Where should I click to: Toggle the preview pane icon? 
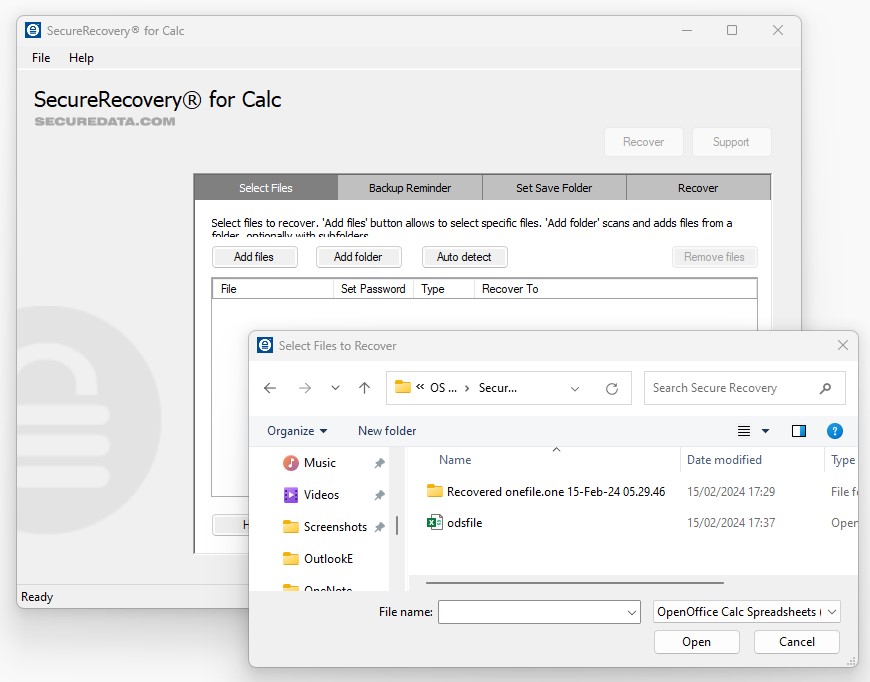pyautogui.click(x=799, y=431)
